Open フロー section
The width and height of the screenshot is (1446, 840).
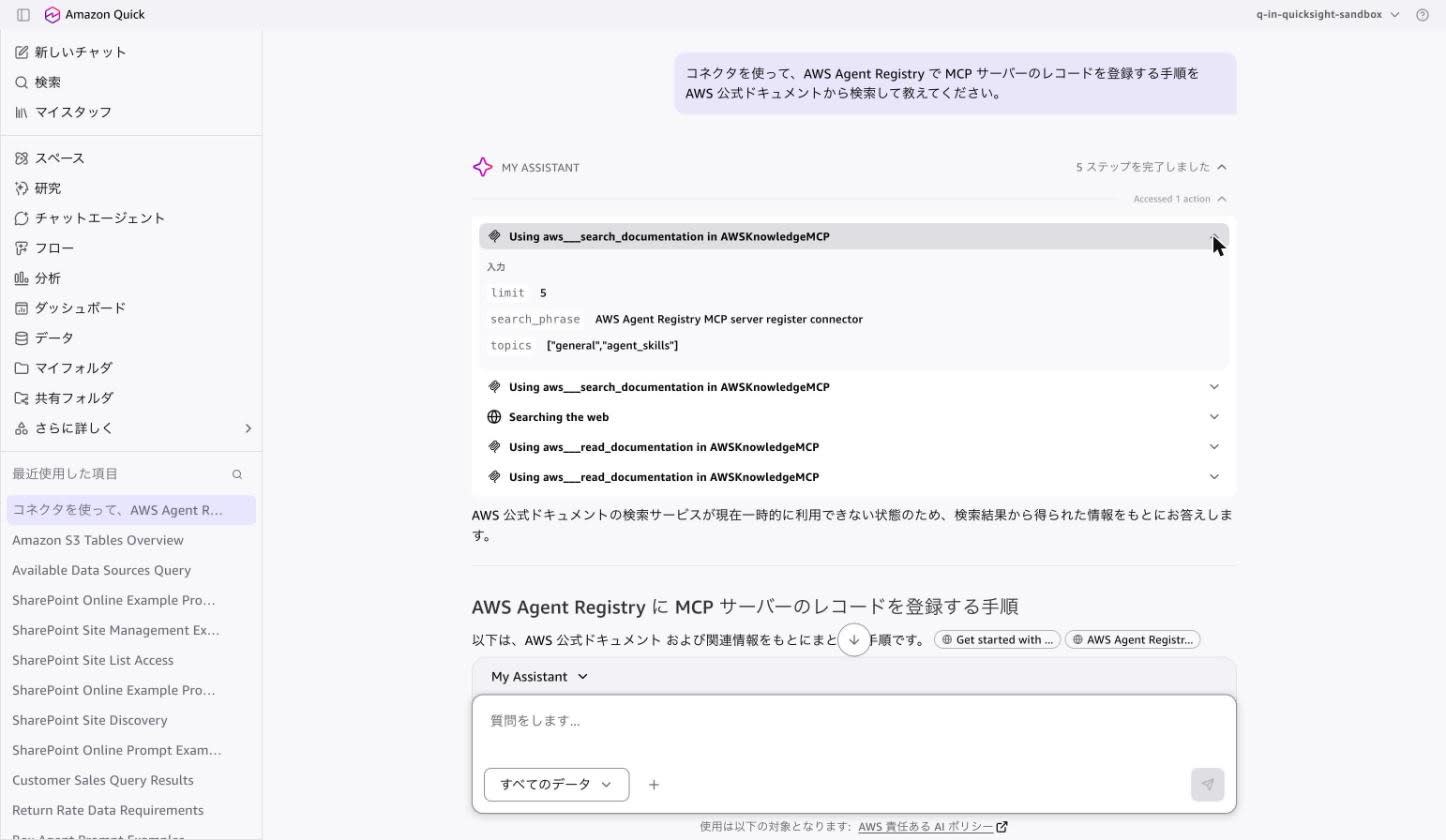[x=45, y=248]
